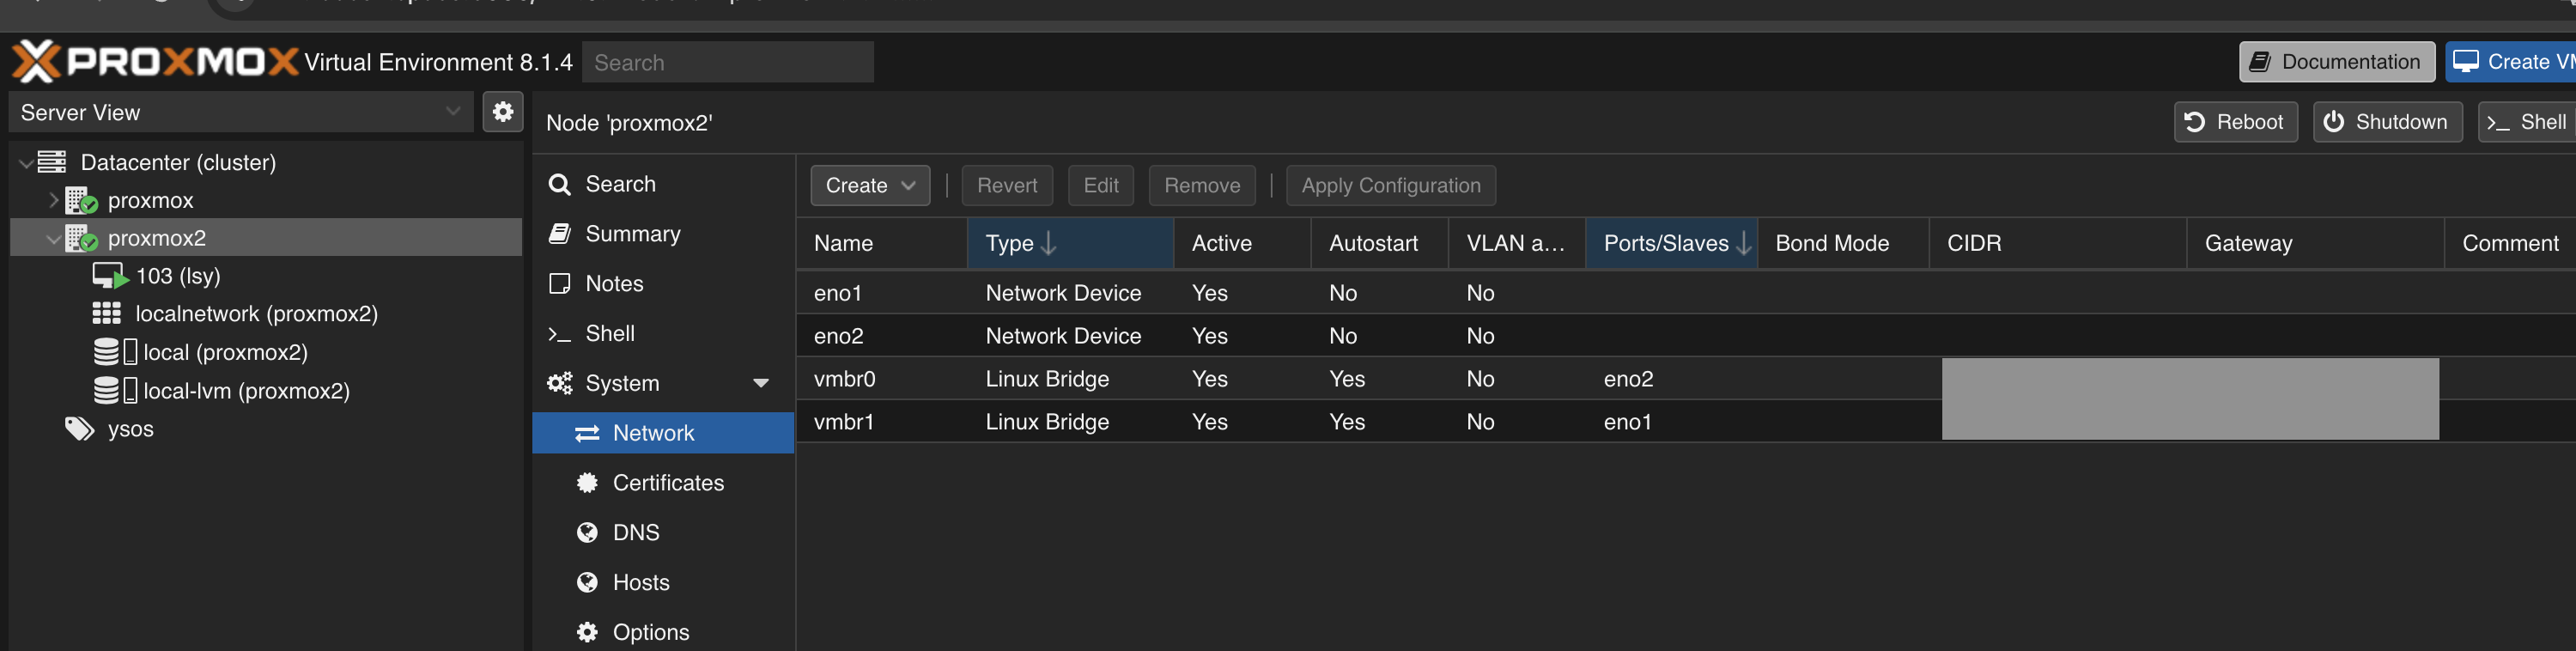The image size is (2576, 651).
Task: Click the proxmox2 node icon
Action: (x=81, y=238)
